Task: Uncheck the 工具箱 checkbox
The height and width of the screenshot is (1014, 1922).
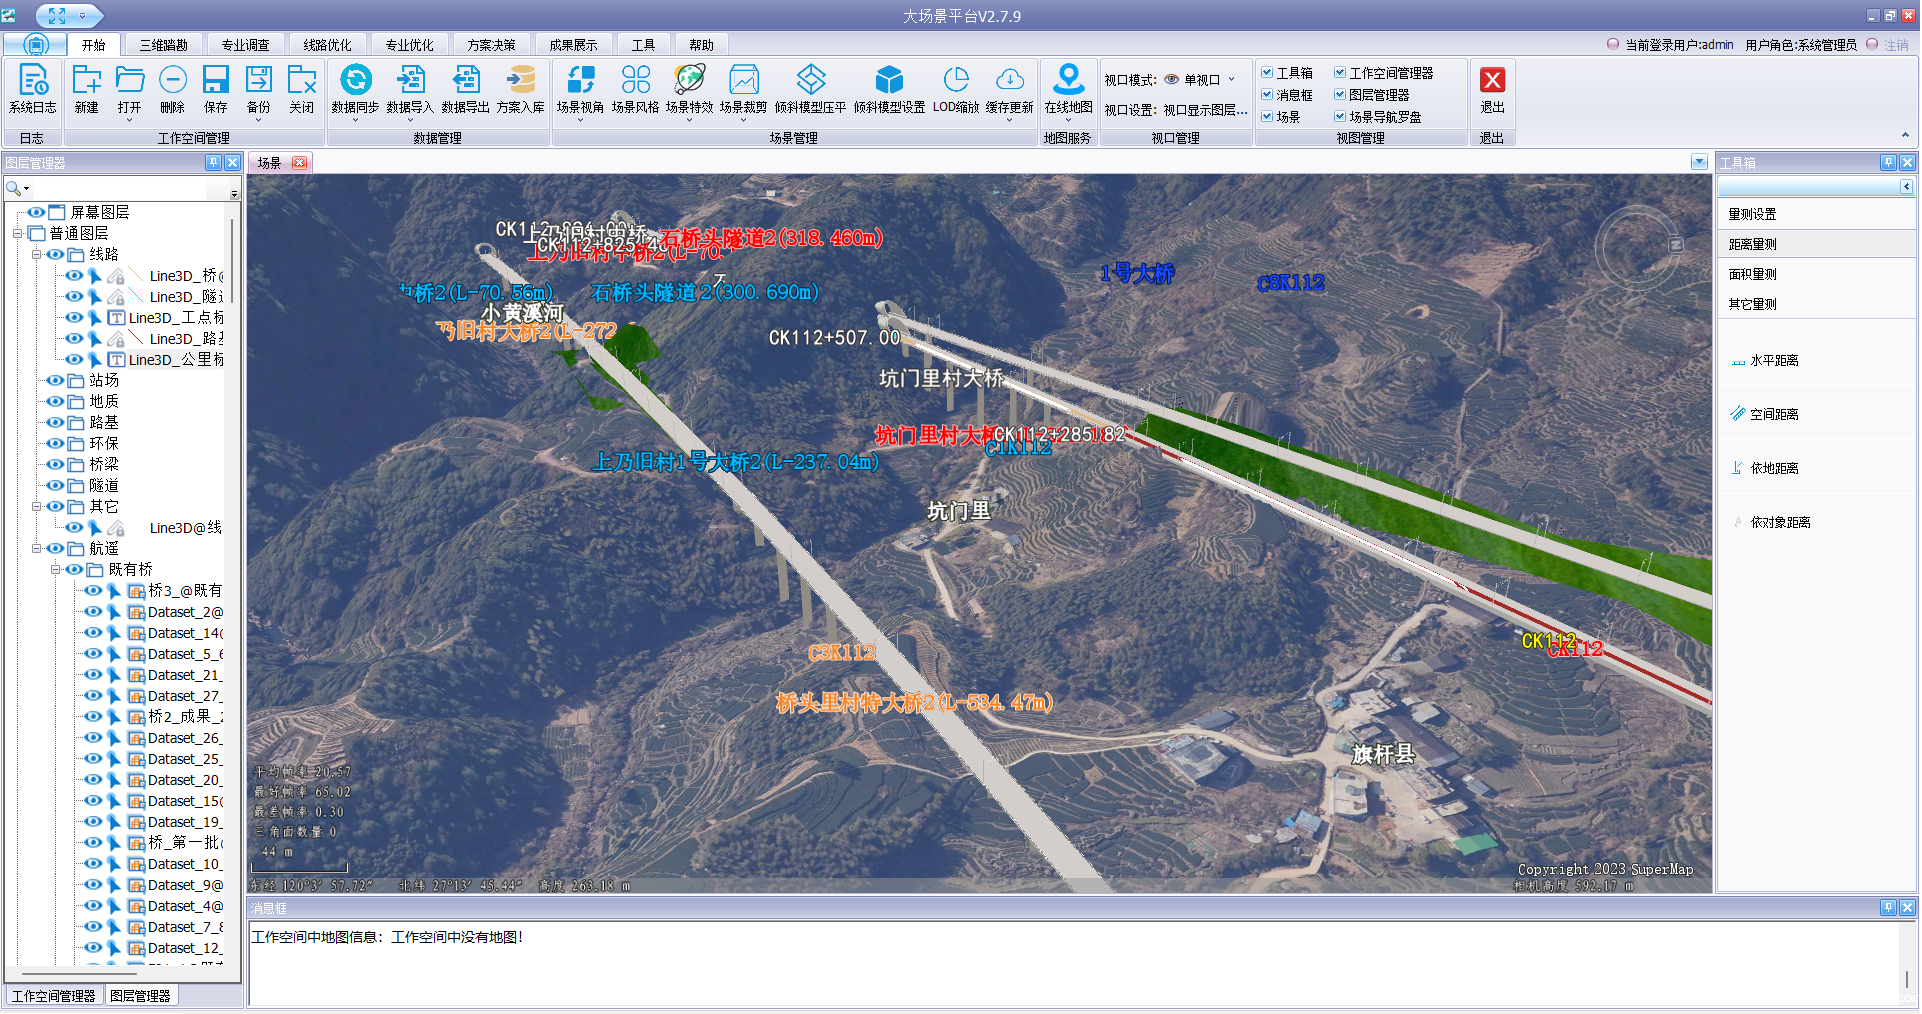Action: pyautogui.click(x=1267, y=73)
